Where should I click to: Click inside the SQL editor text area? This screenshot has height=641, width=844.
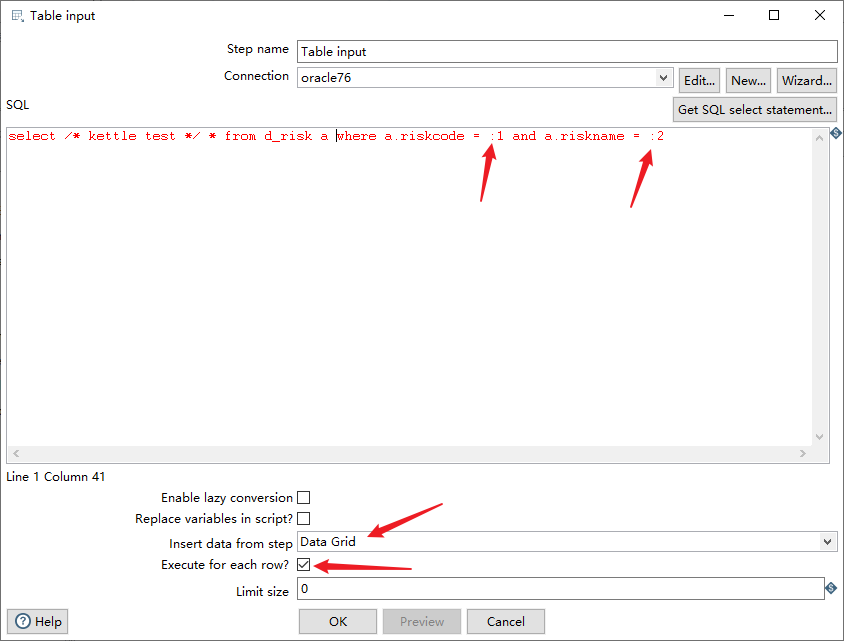pos(409,288)
